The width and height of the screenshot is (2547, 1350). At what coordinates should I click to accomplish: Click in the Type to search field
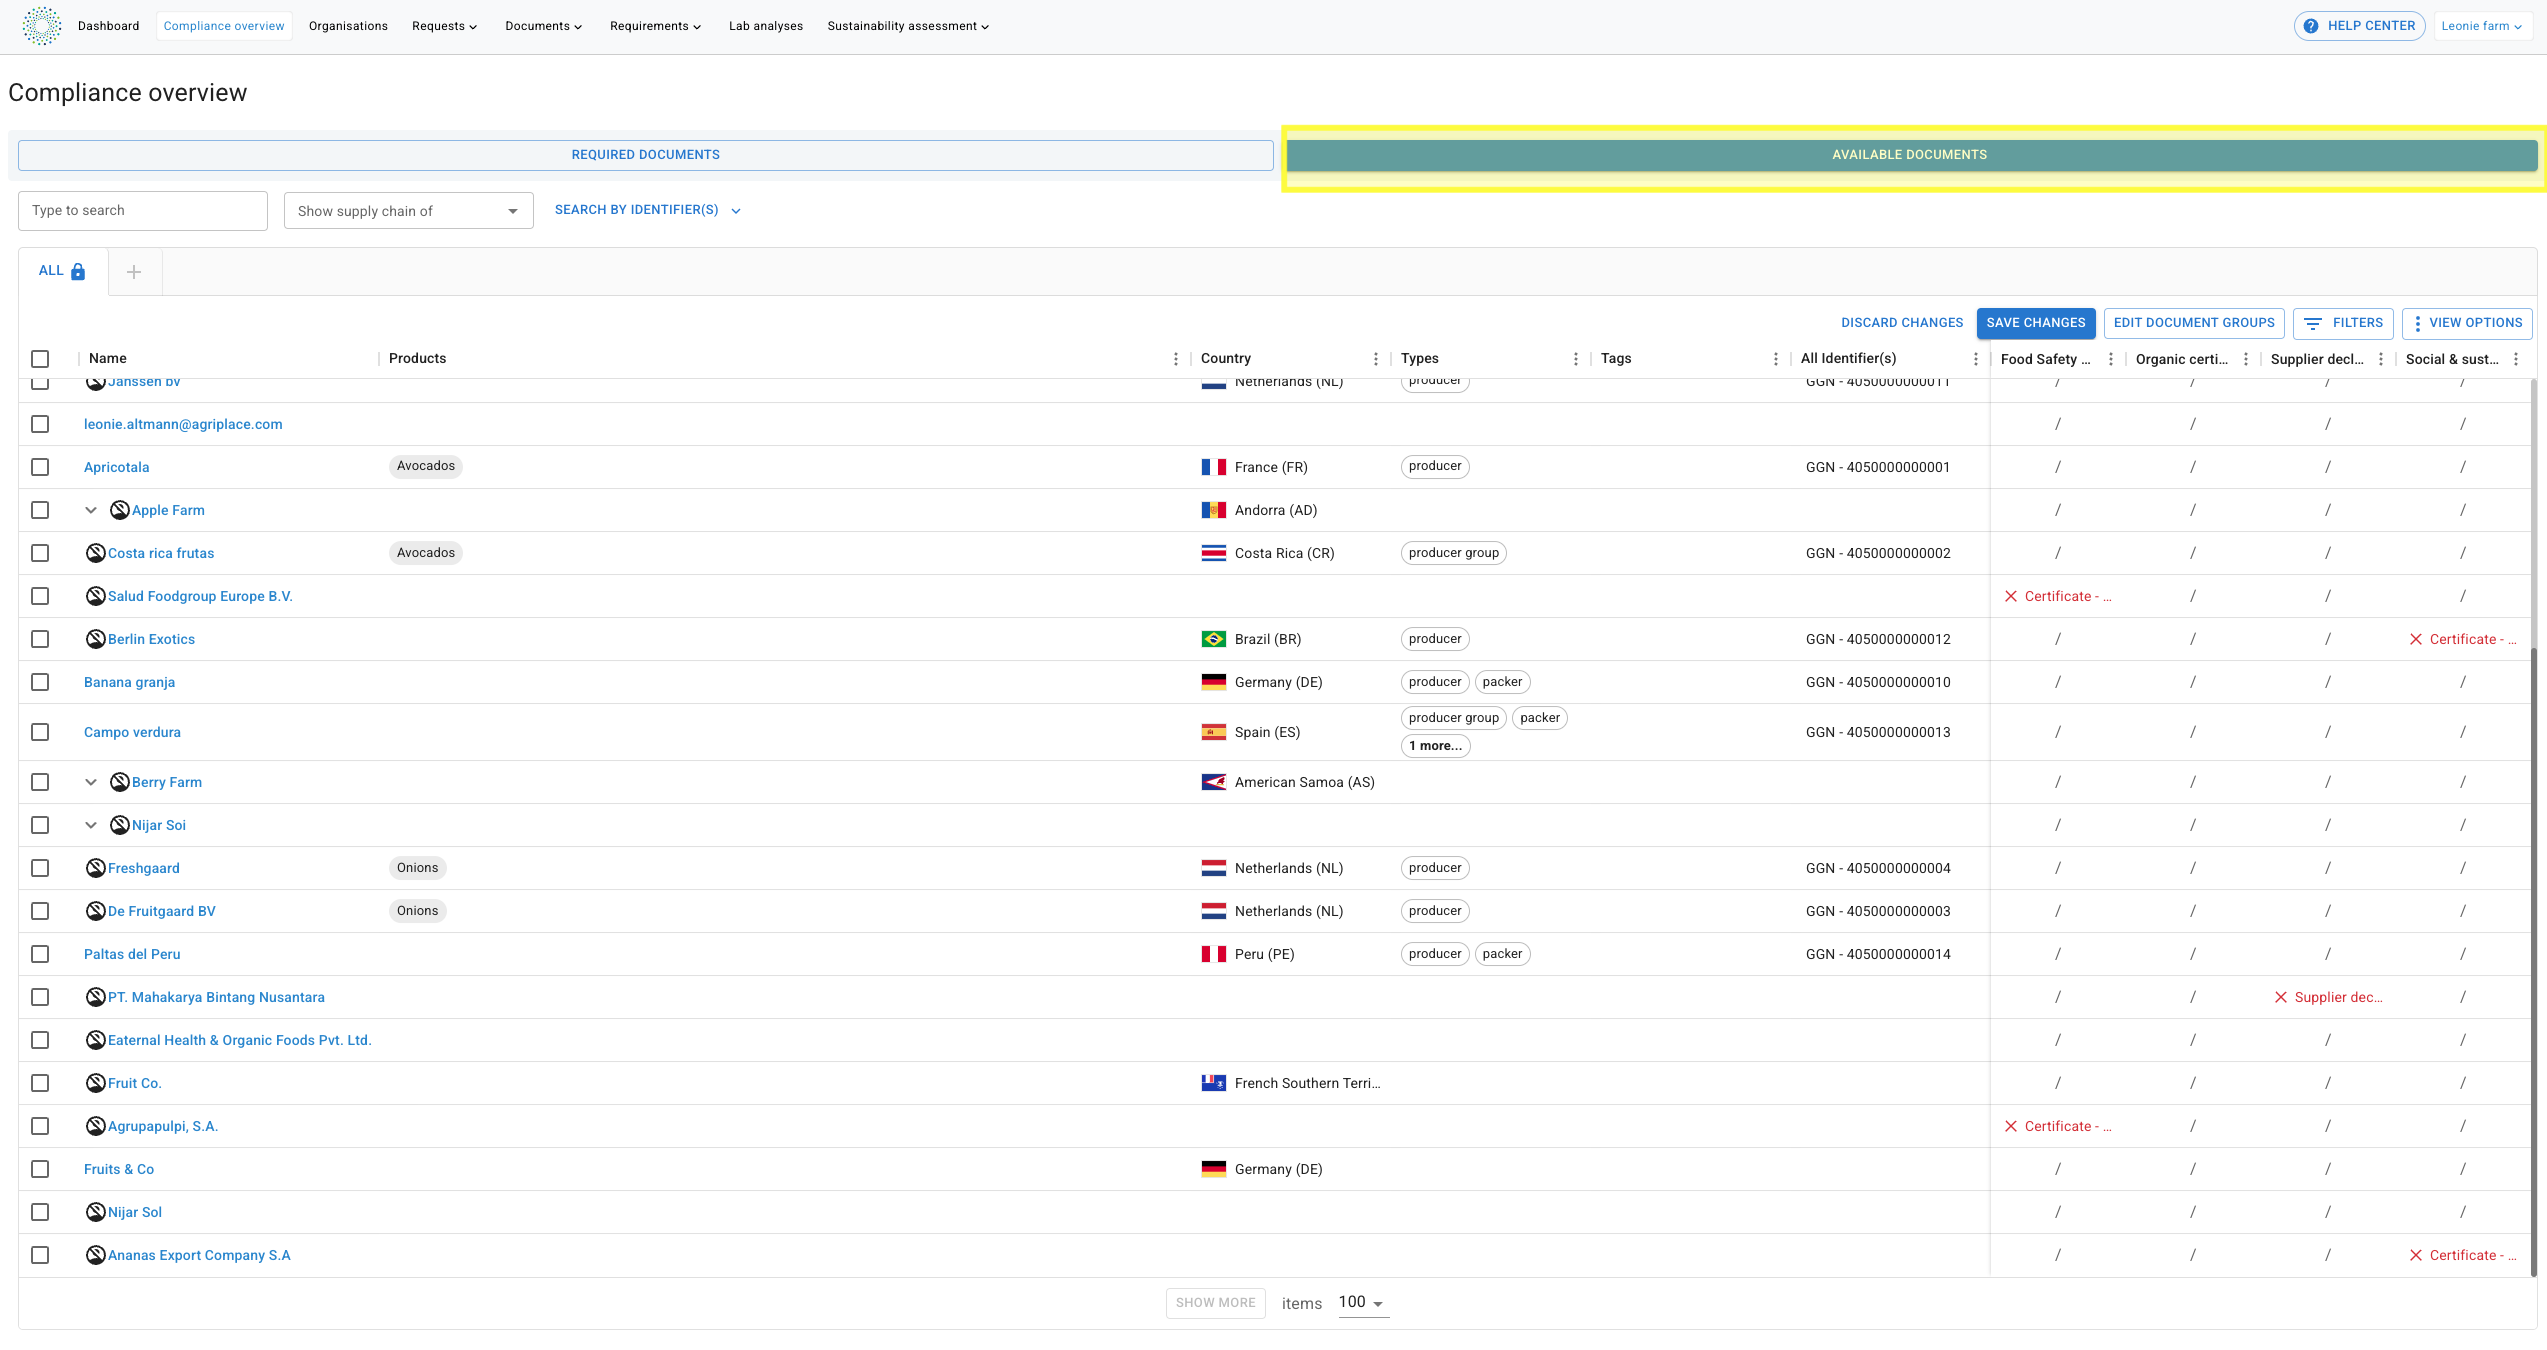[x=143, y=211]
